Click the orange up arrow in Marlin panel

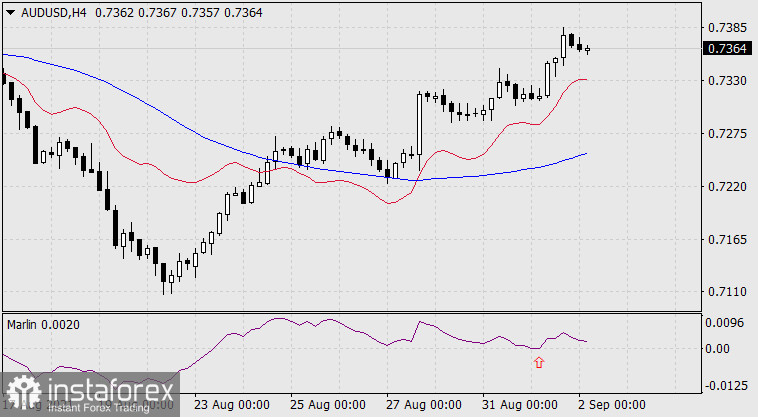[539, 363]
